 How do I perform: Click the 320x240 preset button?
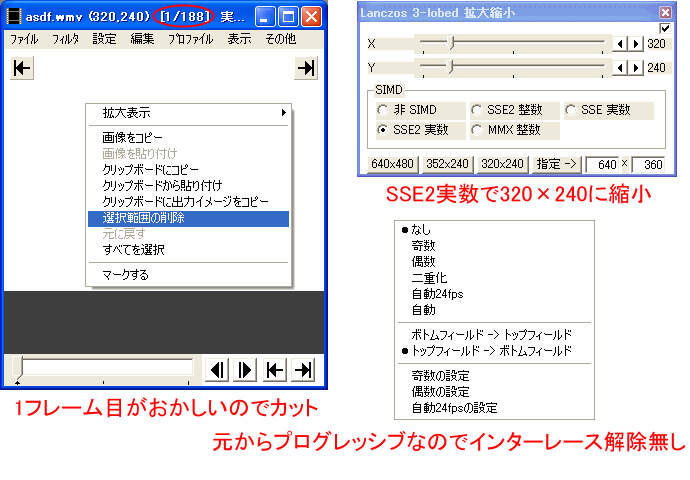tap(502, 163)
